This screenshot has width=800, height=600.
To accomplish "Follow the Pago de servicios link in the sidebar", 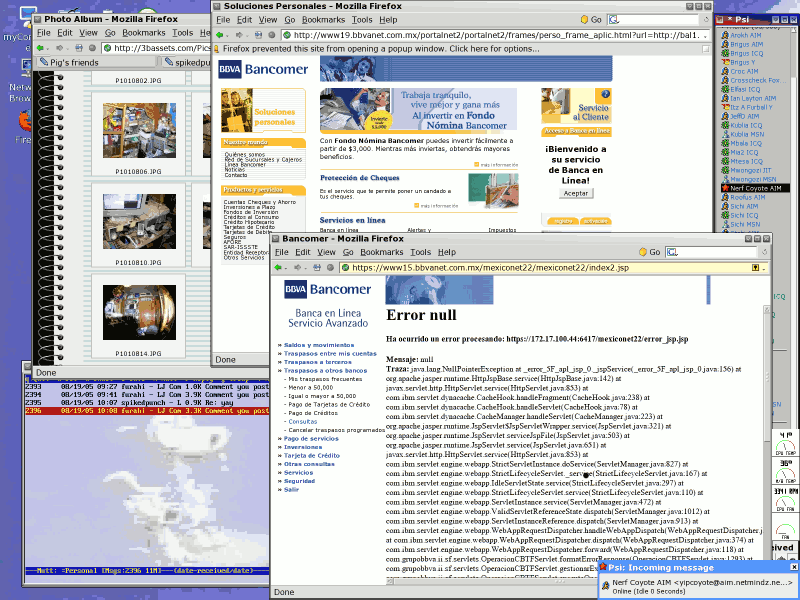I will pyautogui.click(x=310, y=439).
